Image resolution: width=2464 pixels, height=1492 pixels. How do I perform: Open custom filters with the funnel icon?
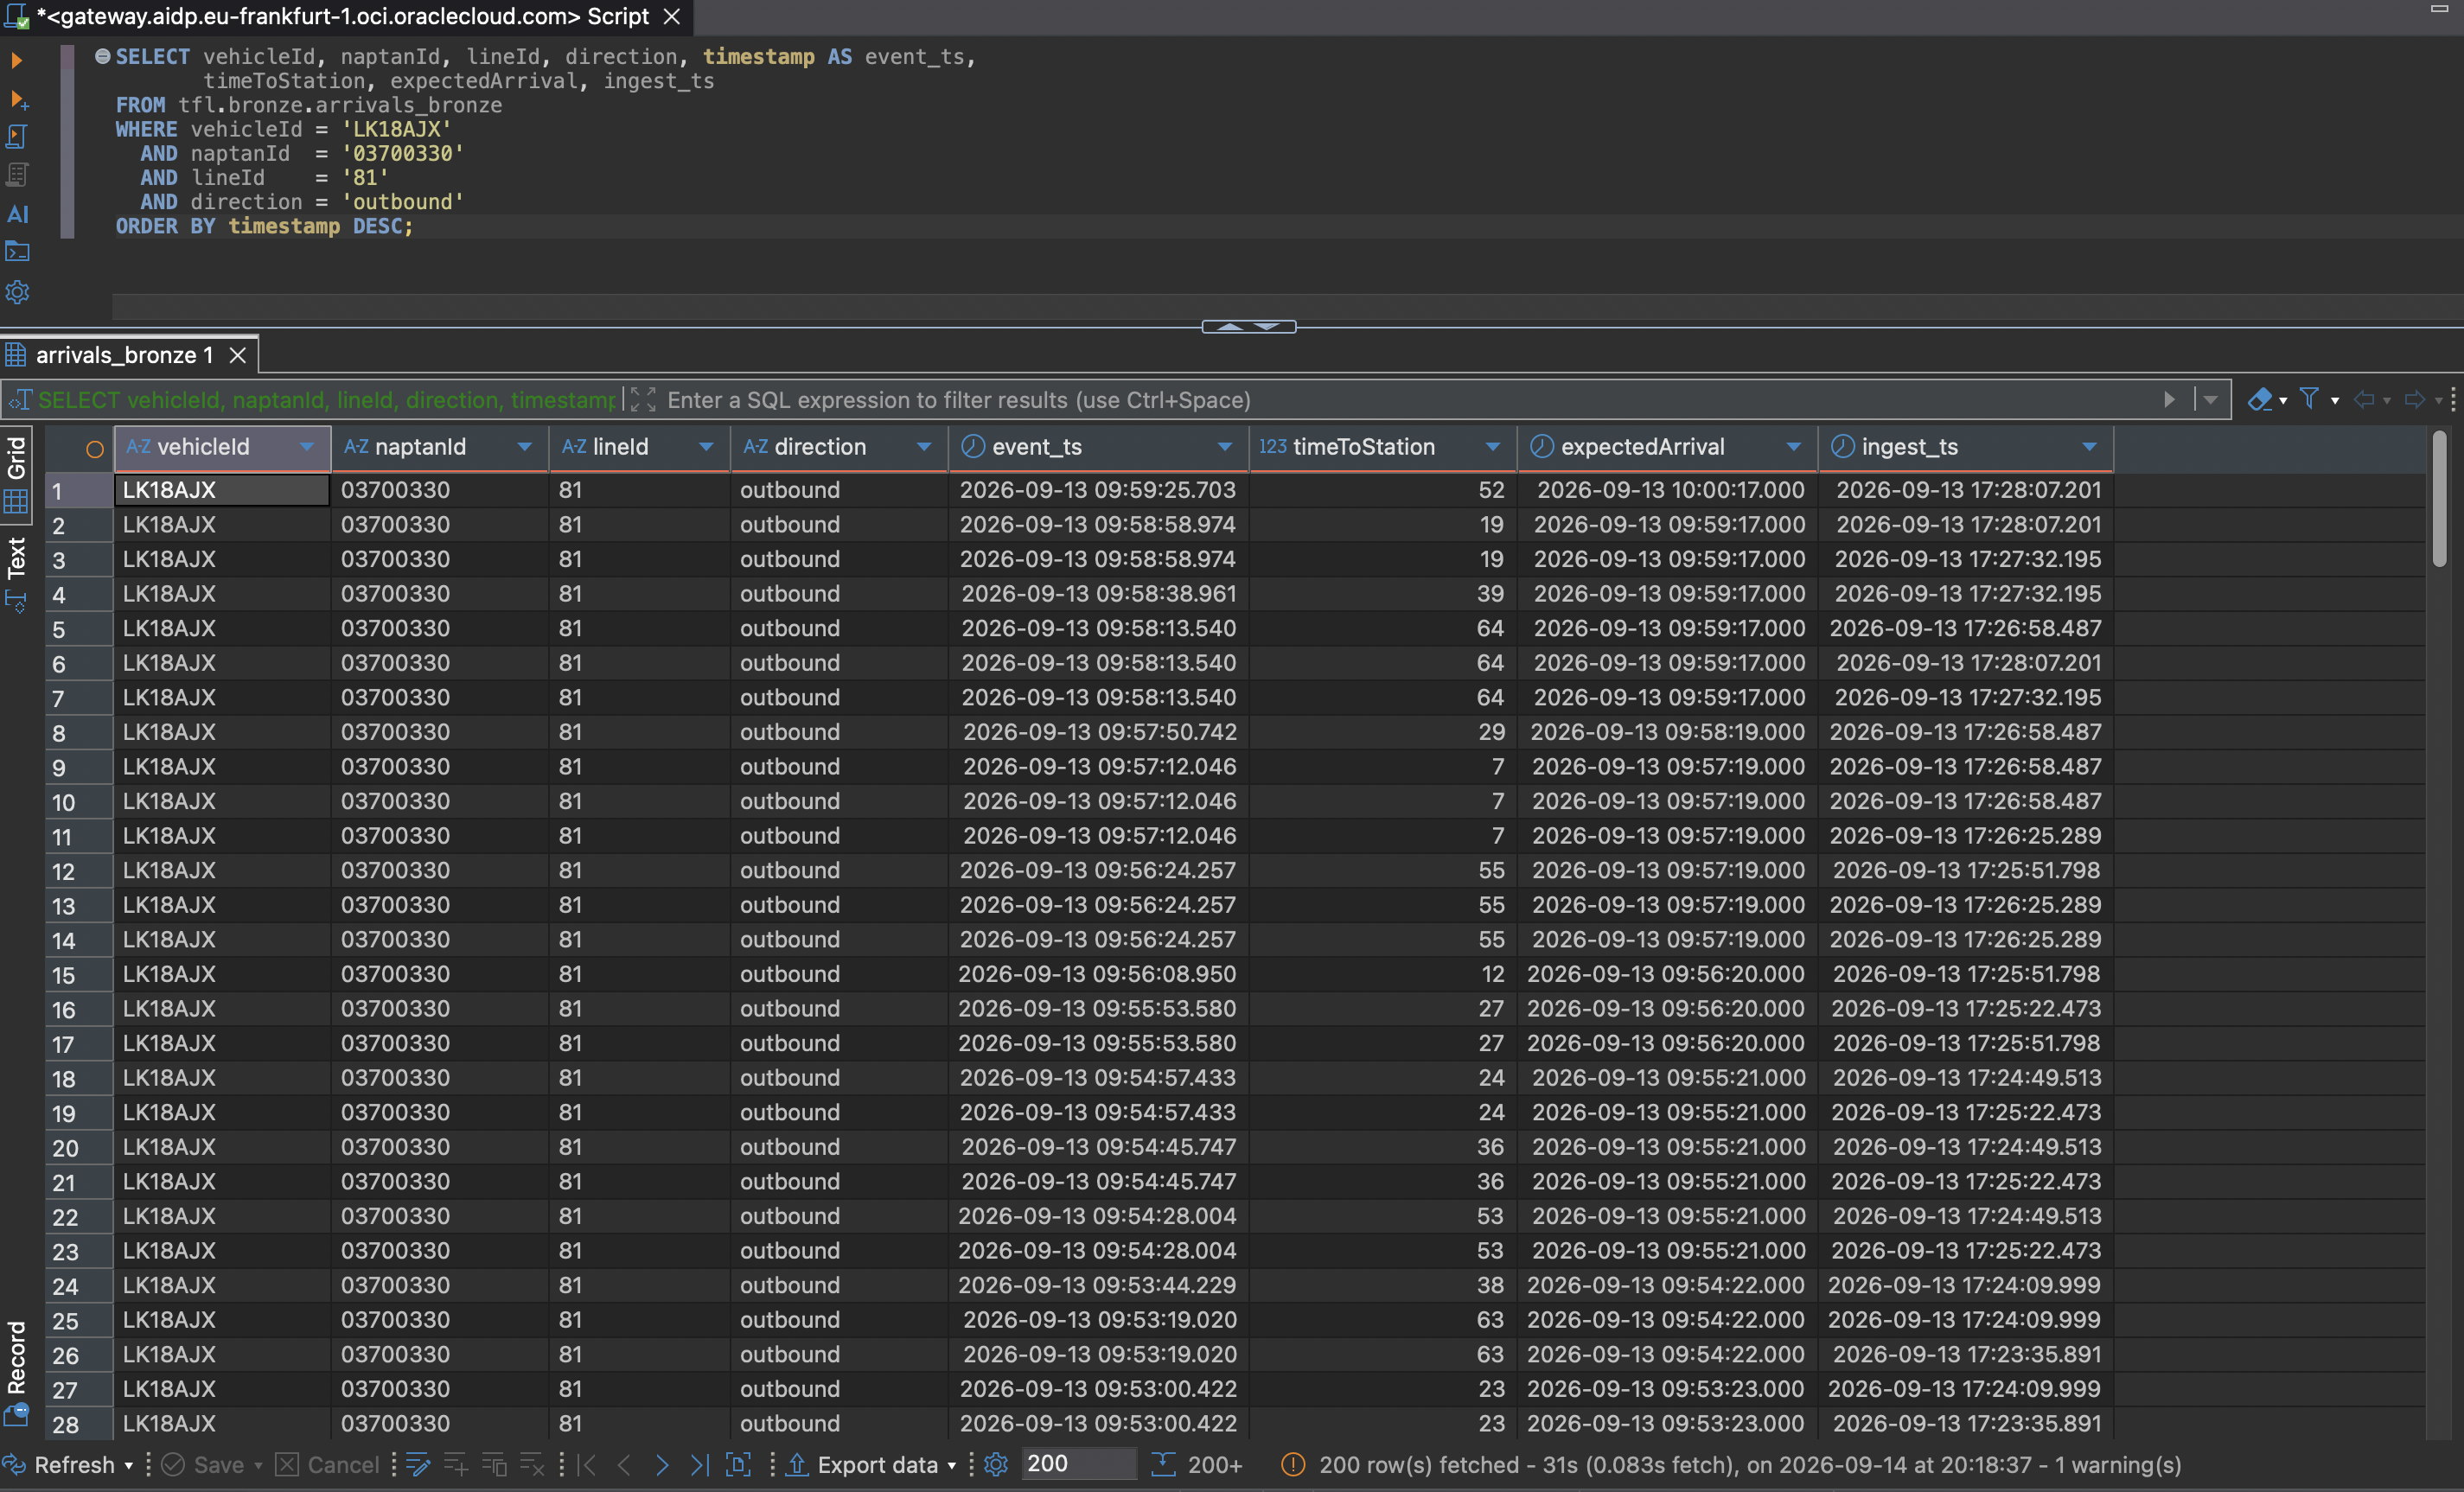pos(2309,399)
